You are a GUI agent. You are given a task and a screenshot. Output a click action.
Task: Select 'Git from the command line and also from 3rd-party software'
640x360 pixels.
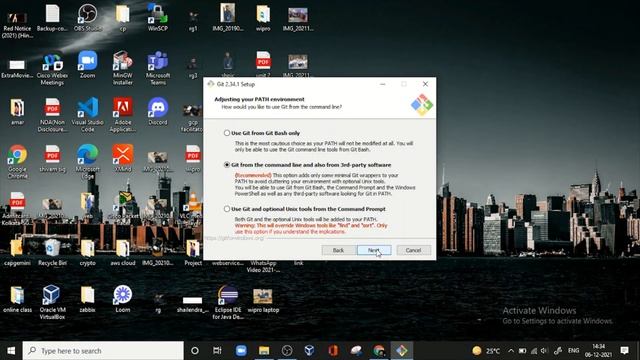(227, 165)
